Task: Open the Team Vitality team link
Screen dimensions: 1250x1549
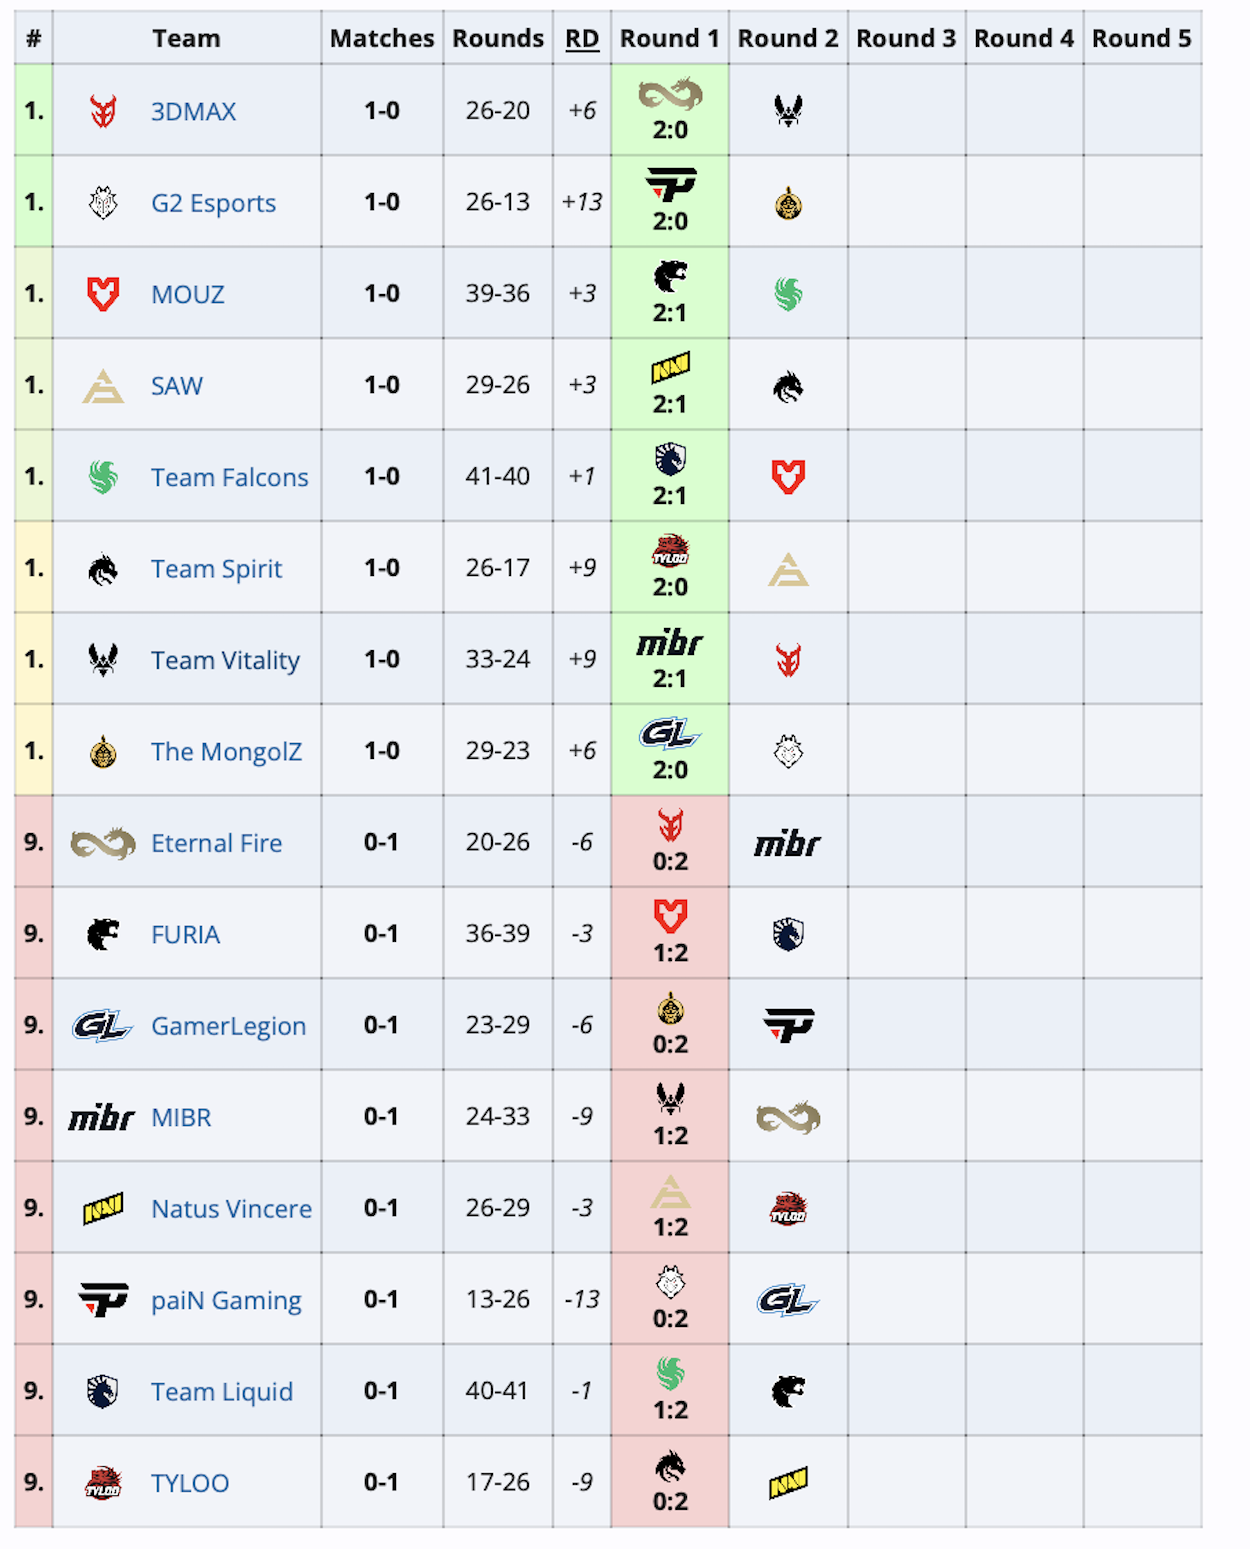Action: pyautogui.click(x=225, y=659)
